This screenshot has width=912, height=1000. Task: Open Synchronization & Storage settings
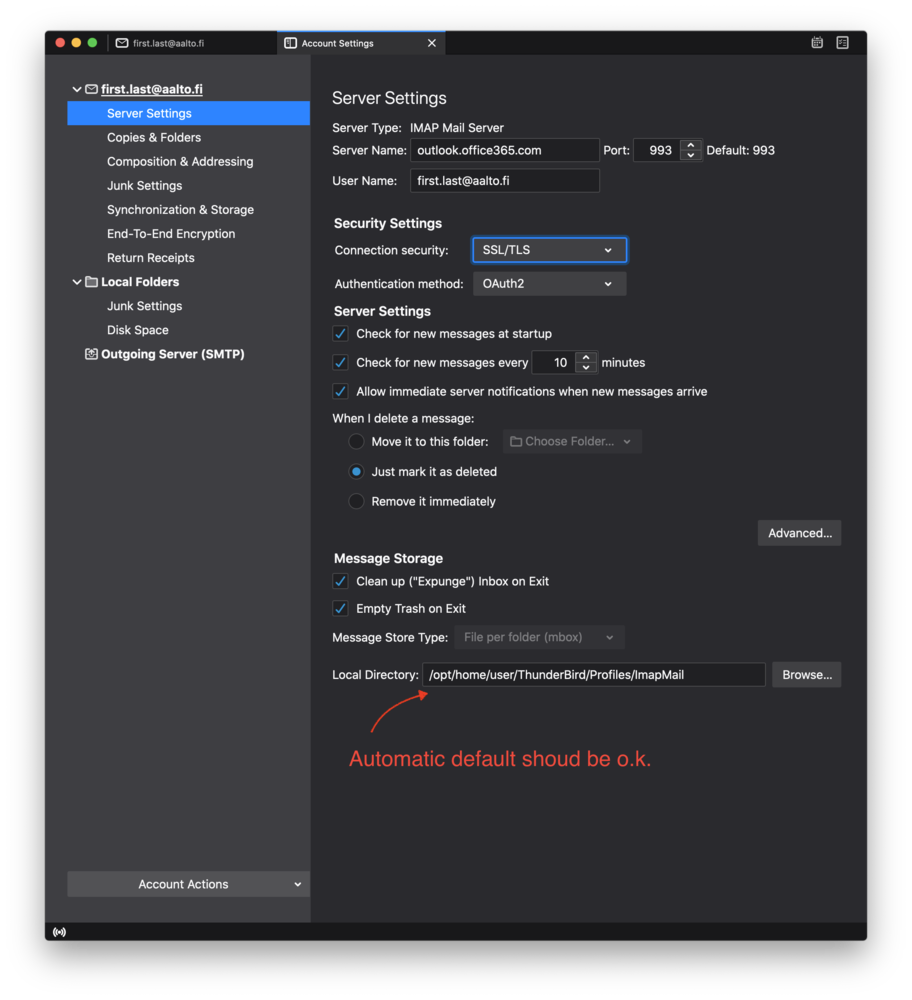point(180,210)
